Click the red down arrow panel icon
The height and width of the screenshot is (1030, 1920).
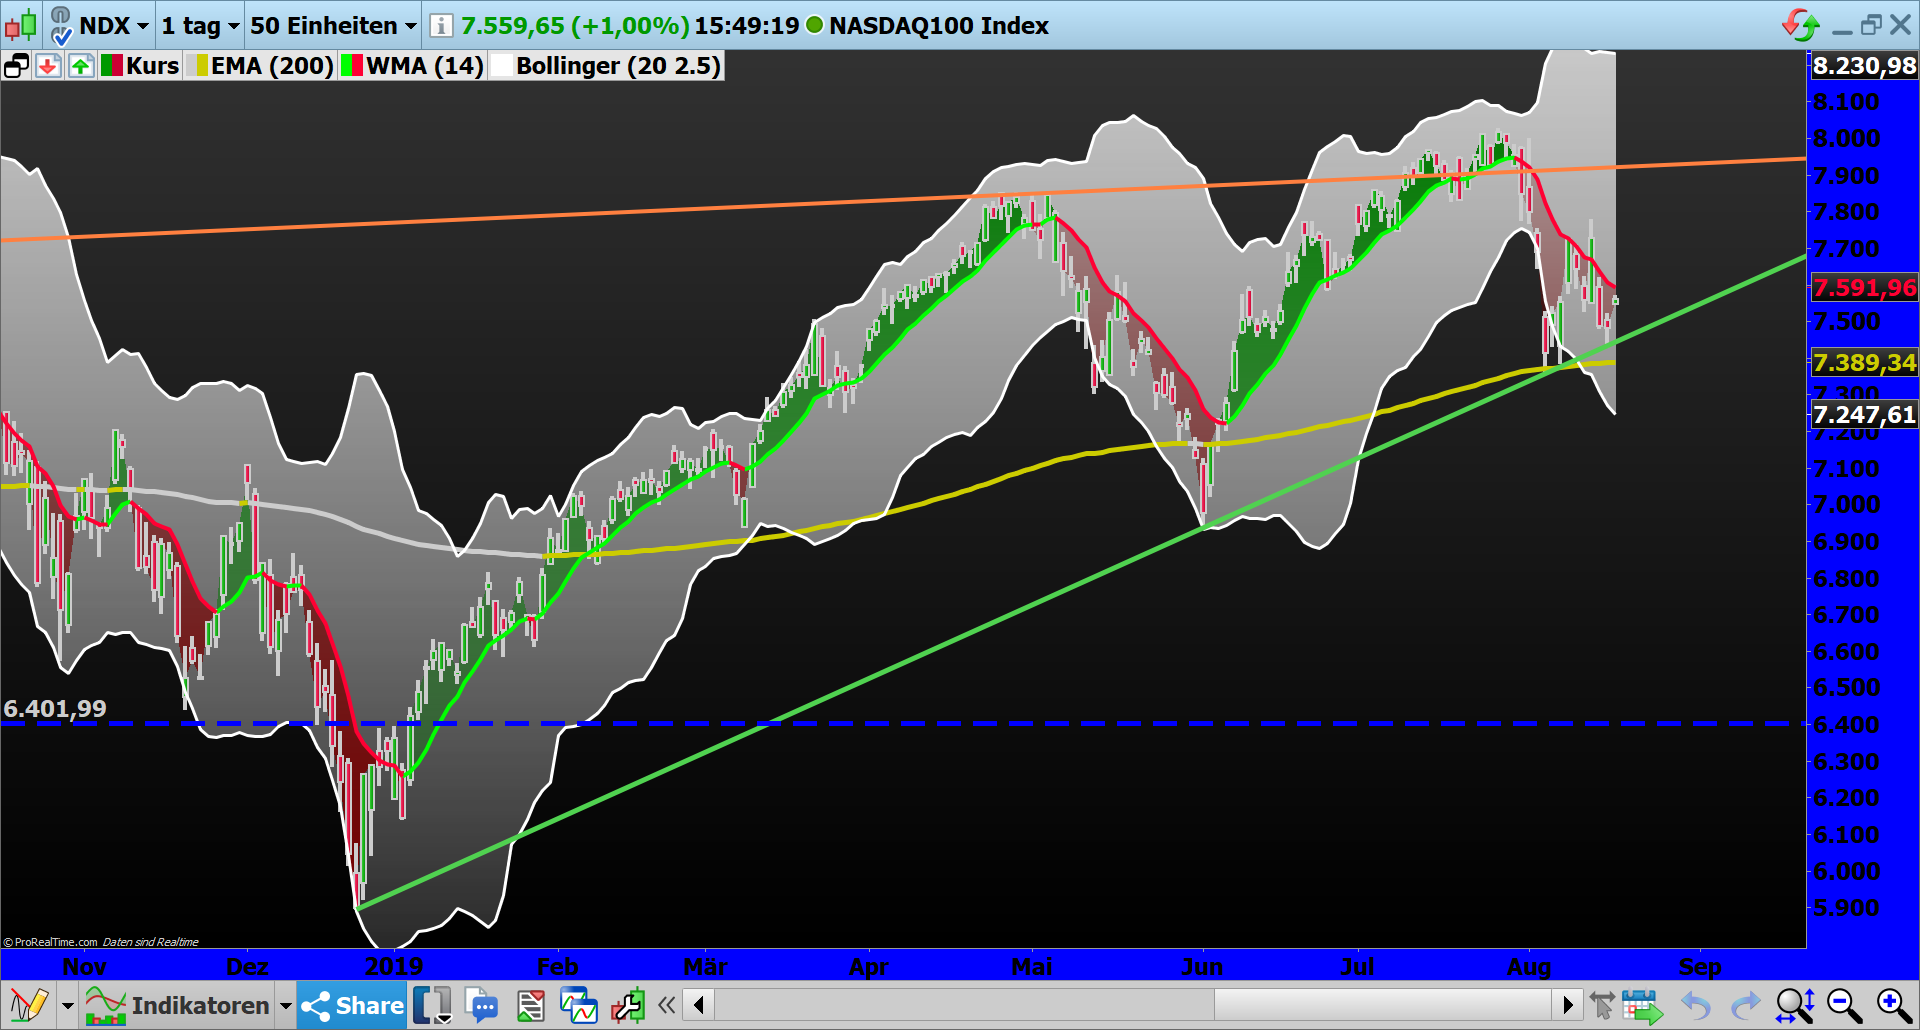pyautogui.click(x=48, y=67)
